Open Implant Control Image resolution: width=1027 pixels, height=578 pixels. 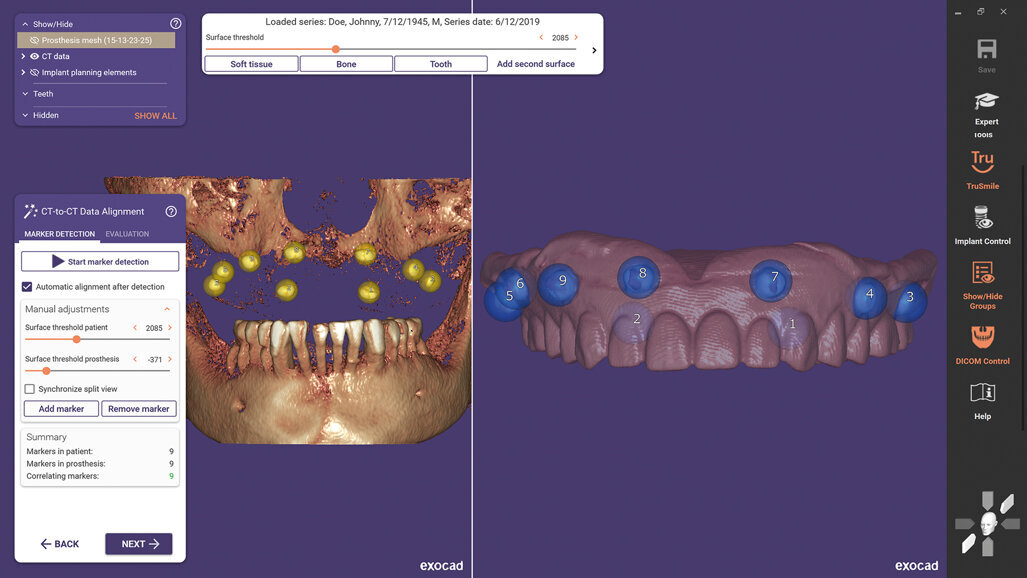coord(983,225)
